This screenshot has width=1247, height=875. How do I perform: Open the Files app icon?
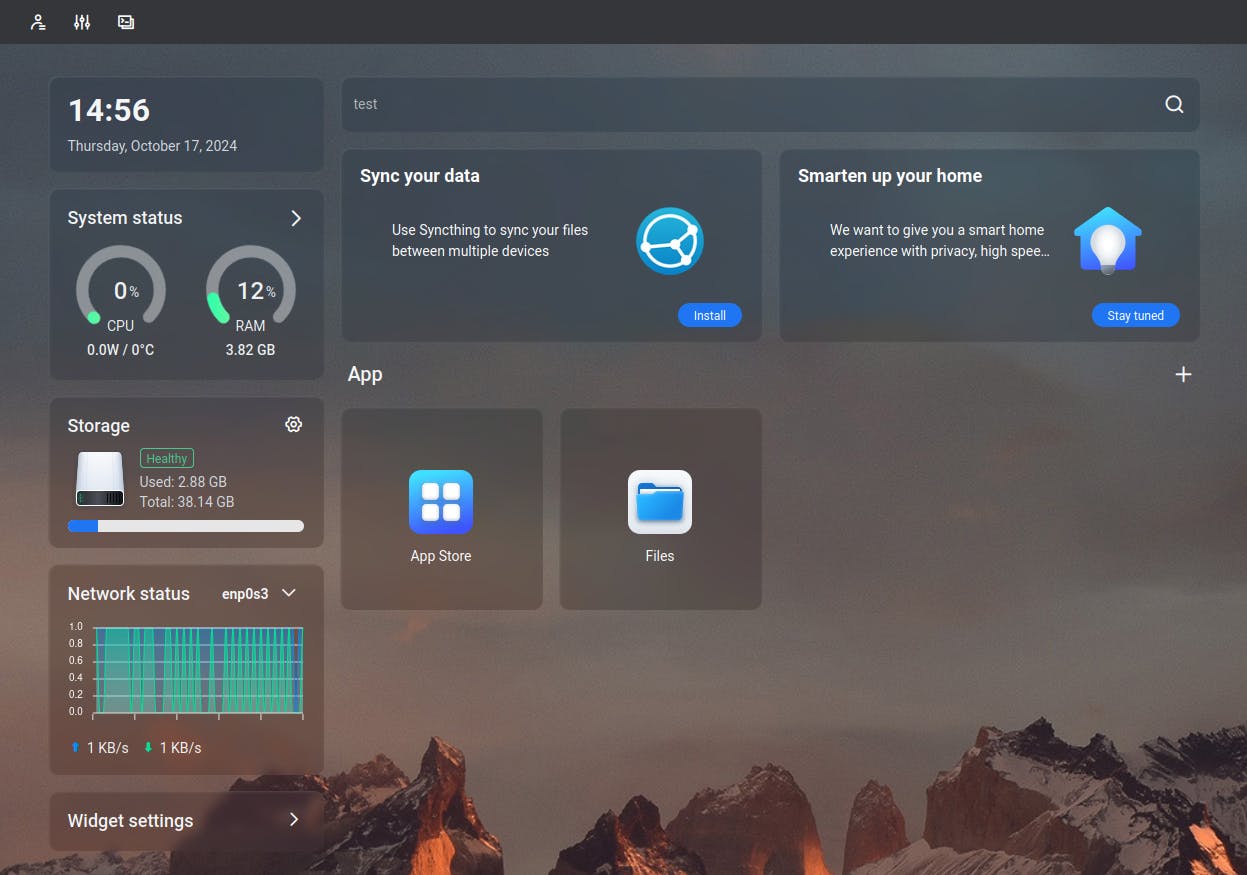coord(660,502)
